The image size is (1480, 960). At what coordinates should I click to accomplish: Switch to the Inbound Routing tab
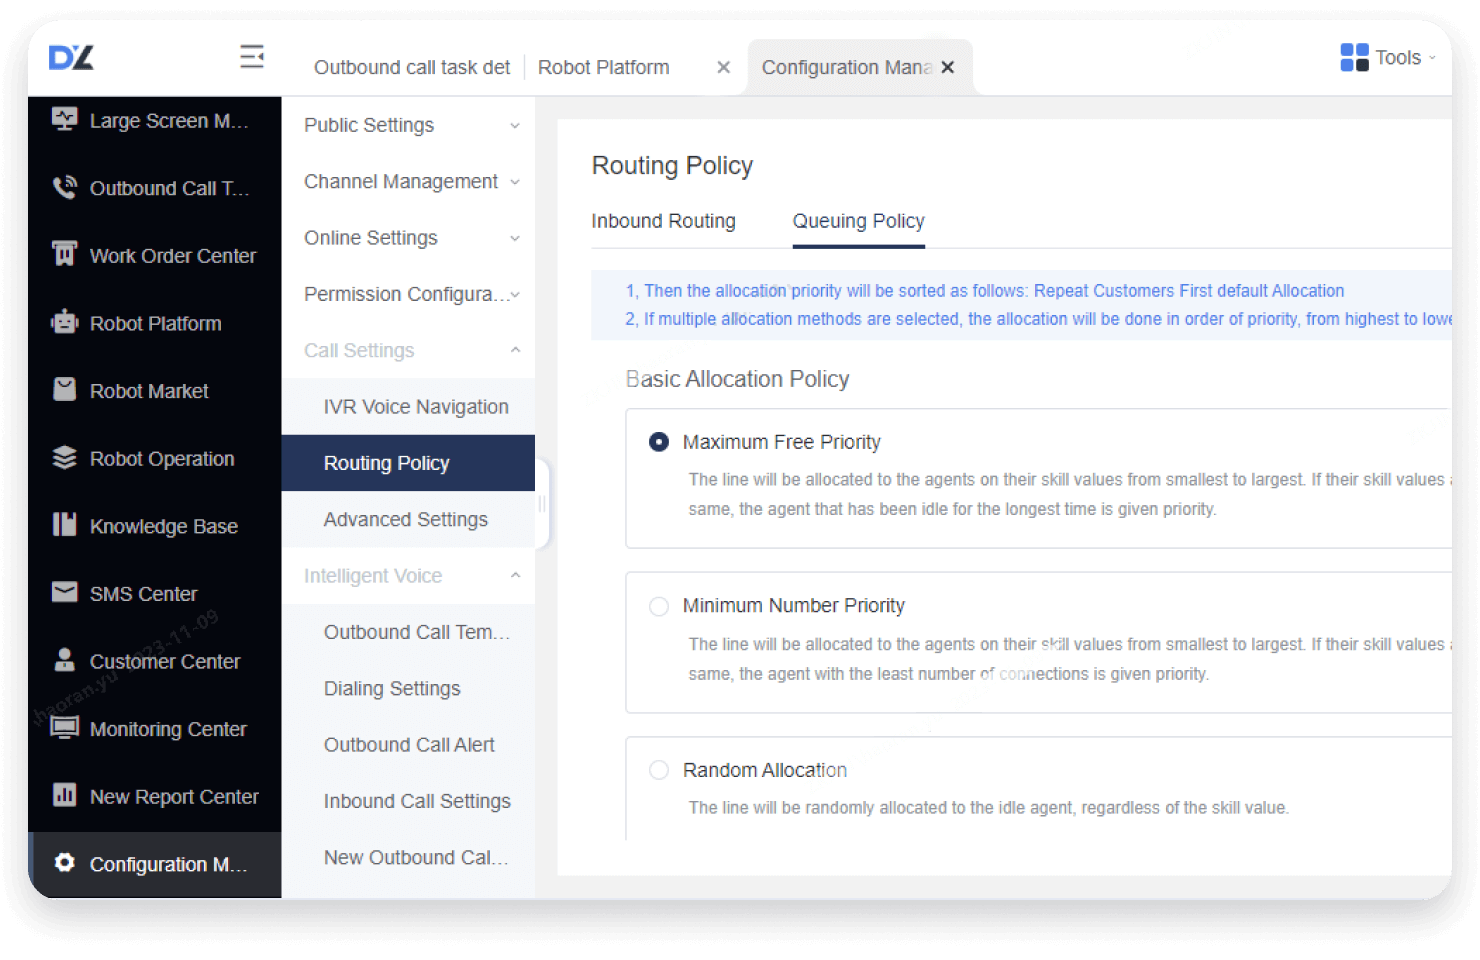[663, 221]
